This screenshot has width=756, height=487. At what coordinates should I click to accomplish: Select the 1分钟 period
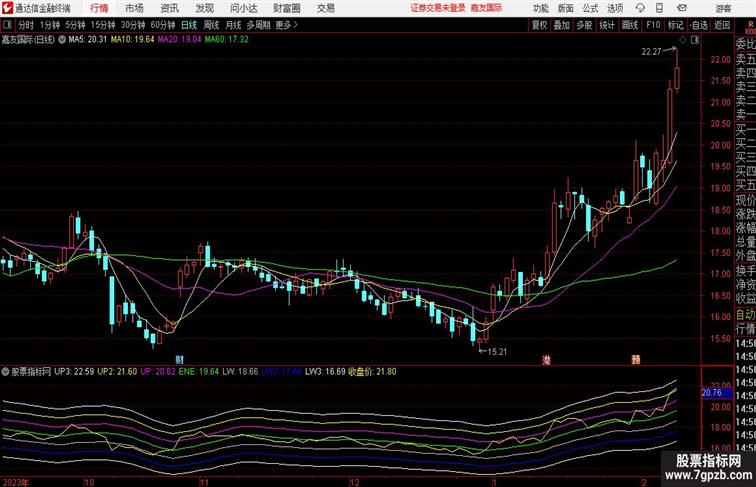(x=50, y=25)
